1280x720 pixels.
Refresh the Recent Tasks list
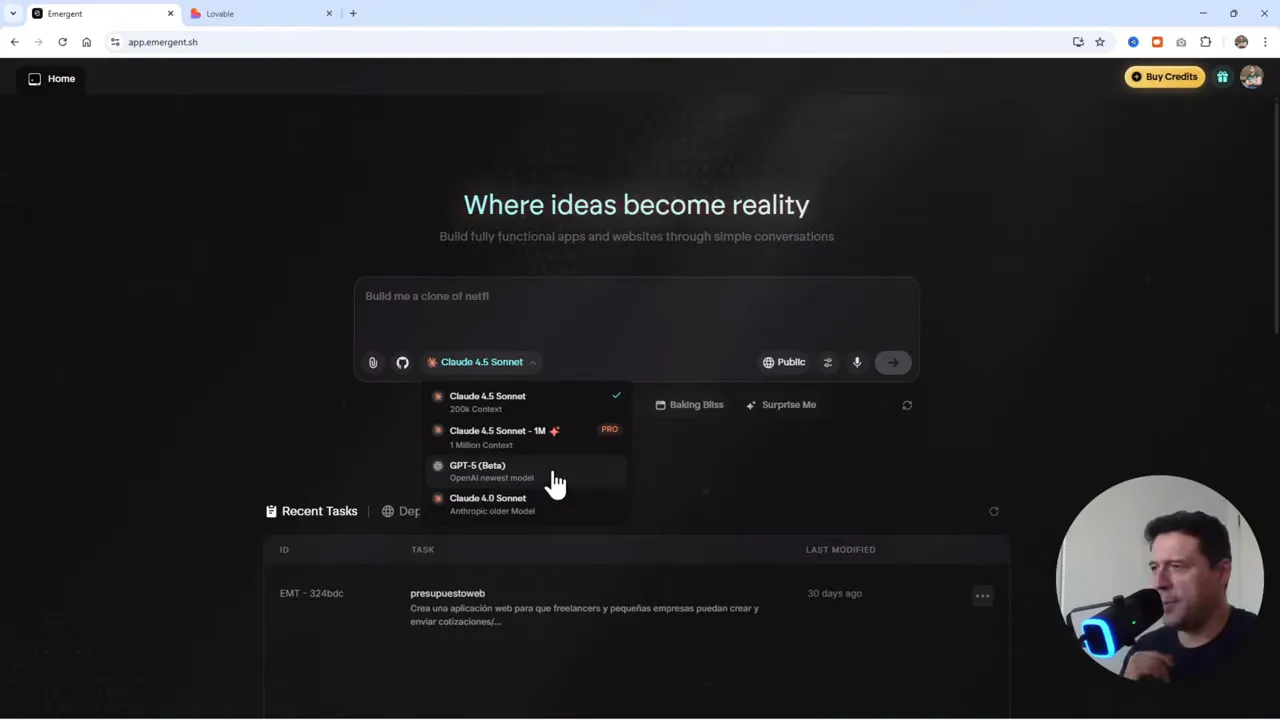click(x=993, y=511)
